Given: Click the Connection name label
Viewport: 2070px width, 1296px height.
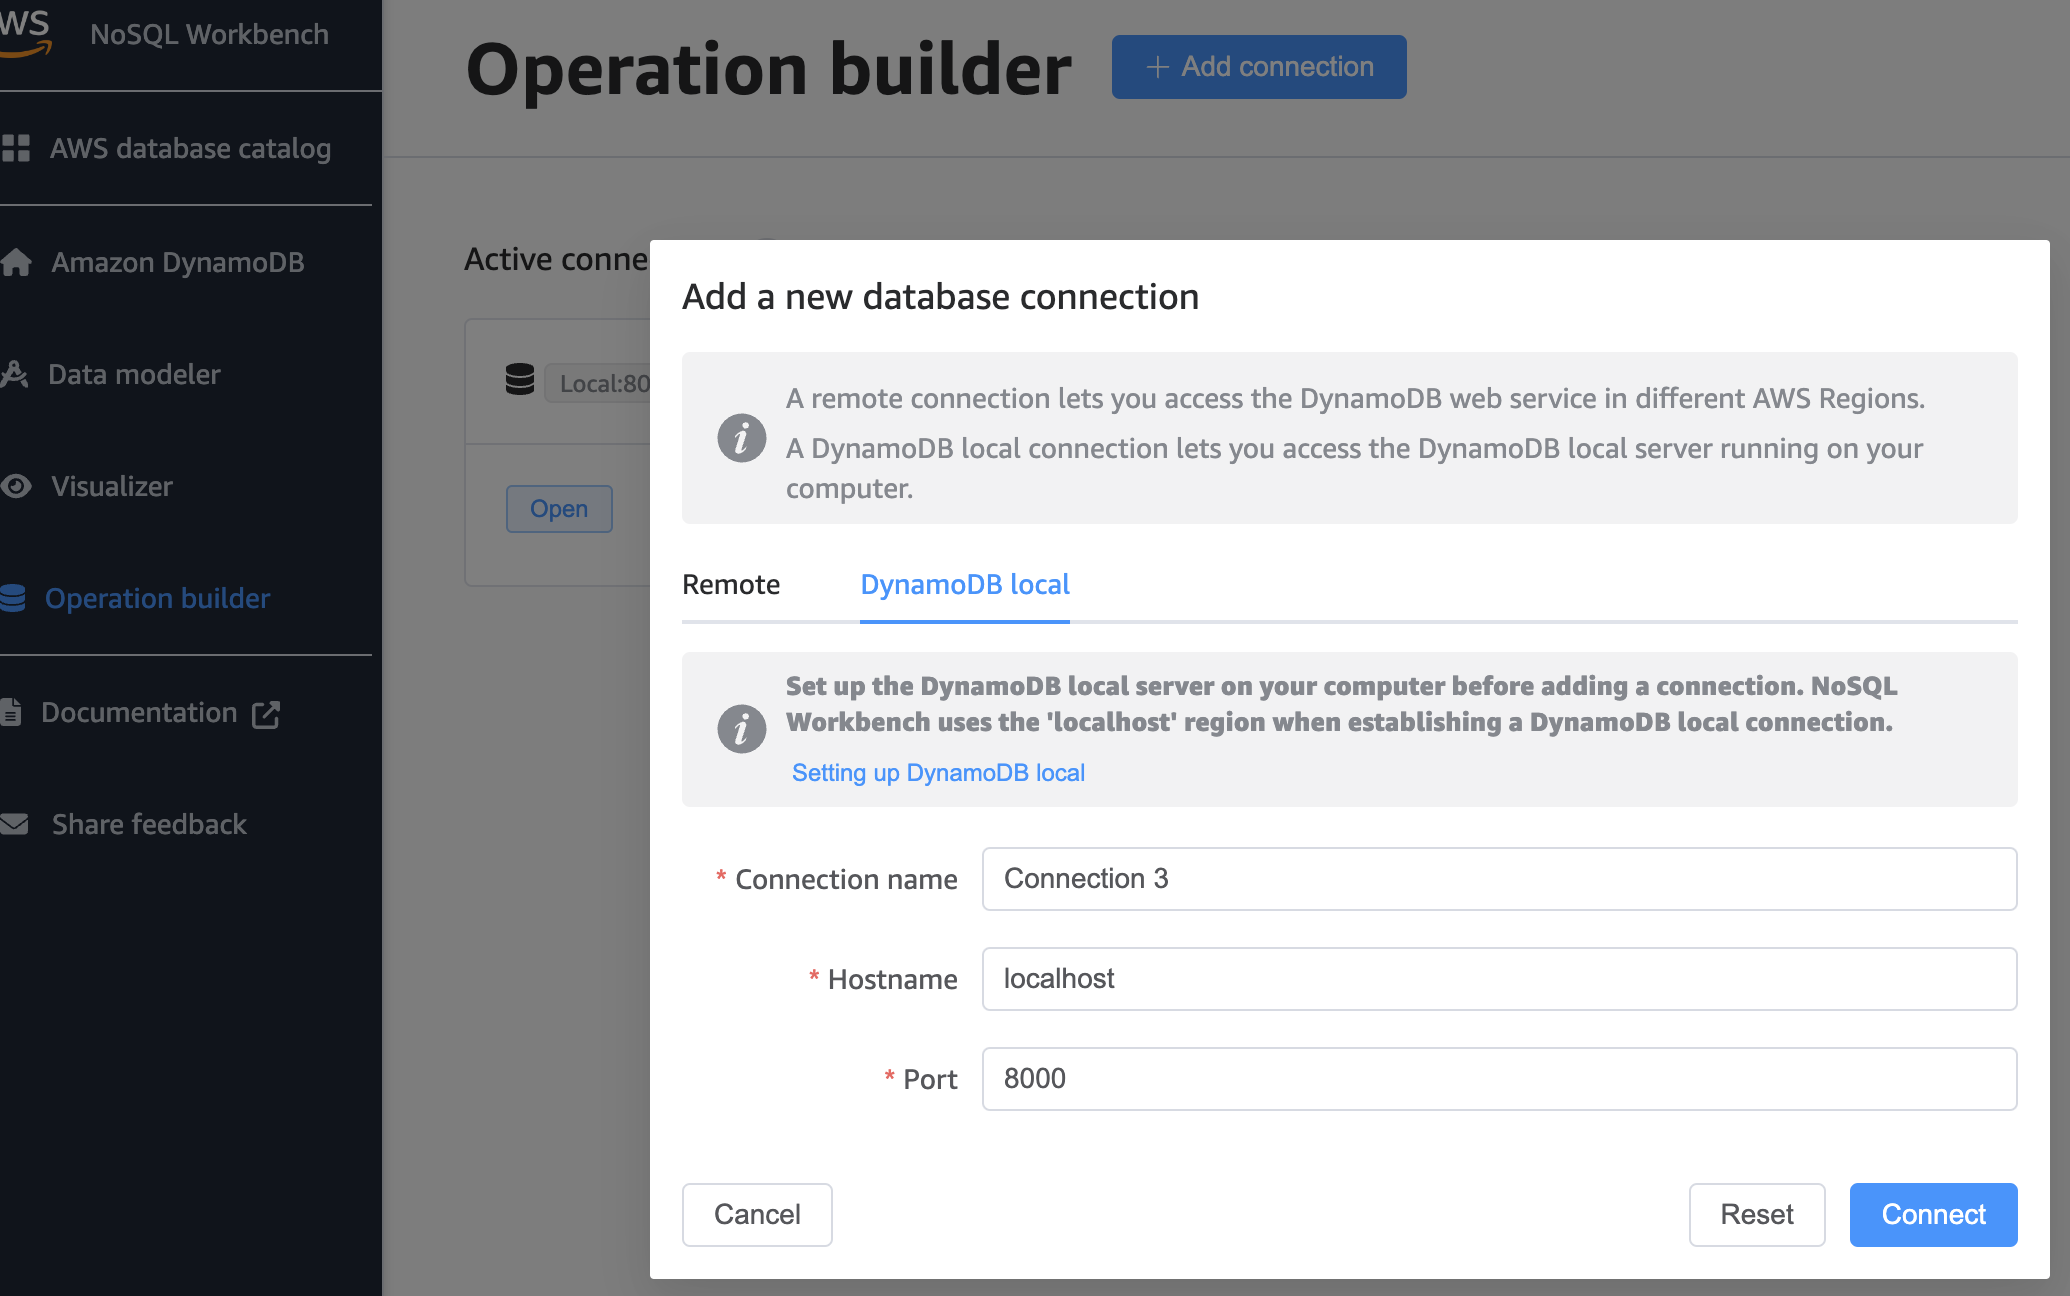Looking at the screenshot, I should coord(846,880).
